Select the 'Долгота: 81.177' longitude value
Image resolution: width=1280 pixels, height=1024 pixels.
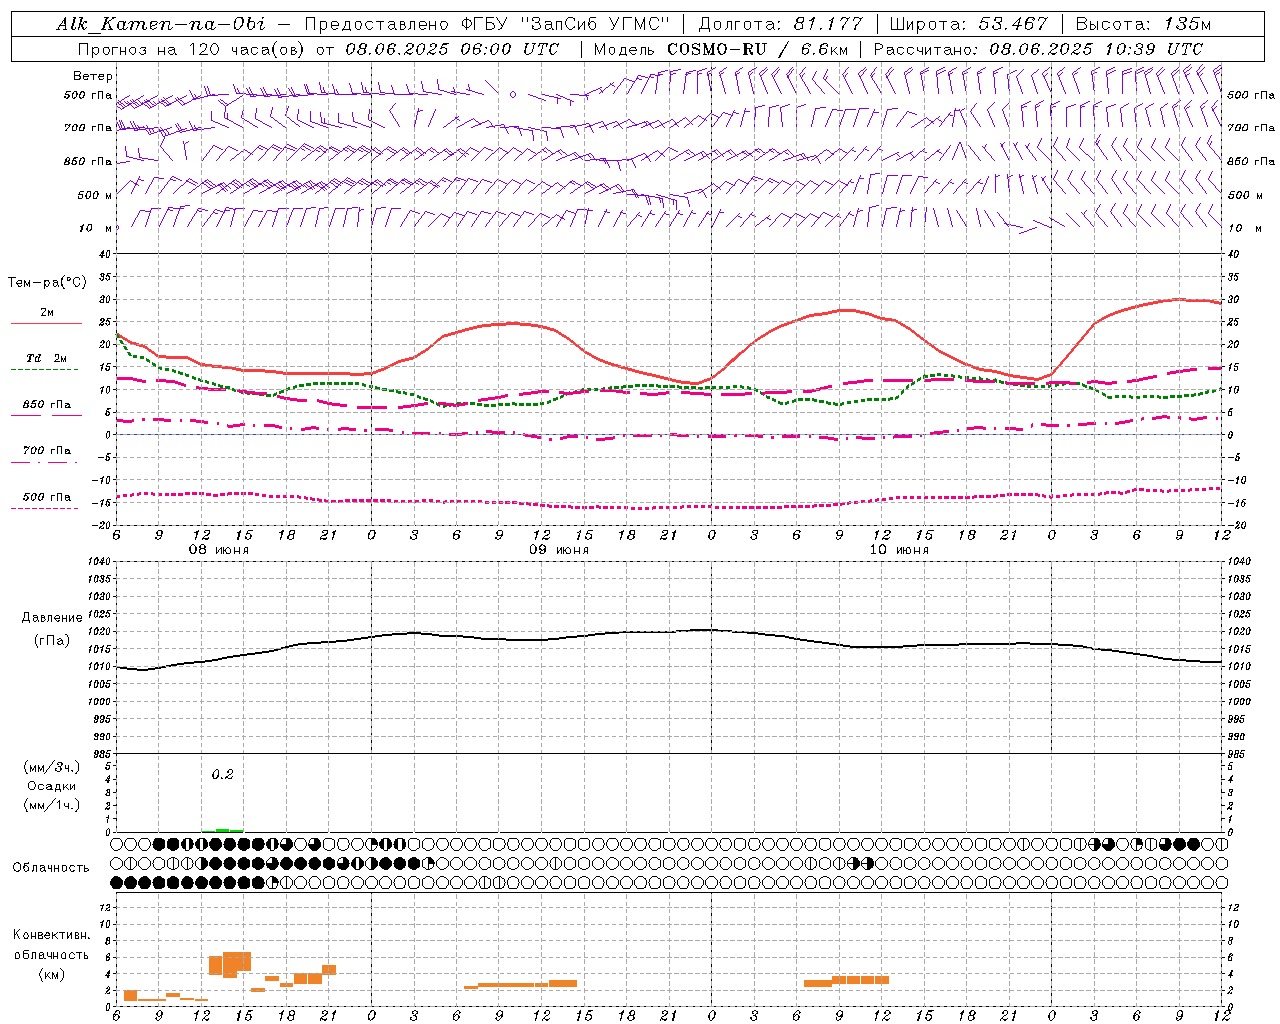tap(779, 24)
